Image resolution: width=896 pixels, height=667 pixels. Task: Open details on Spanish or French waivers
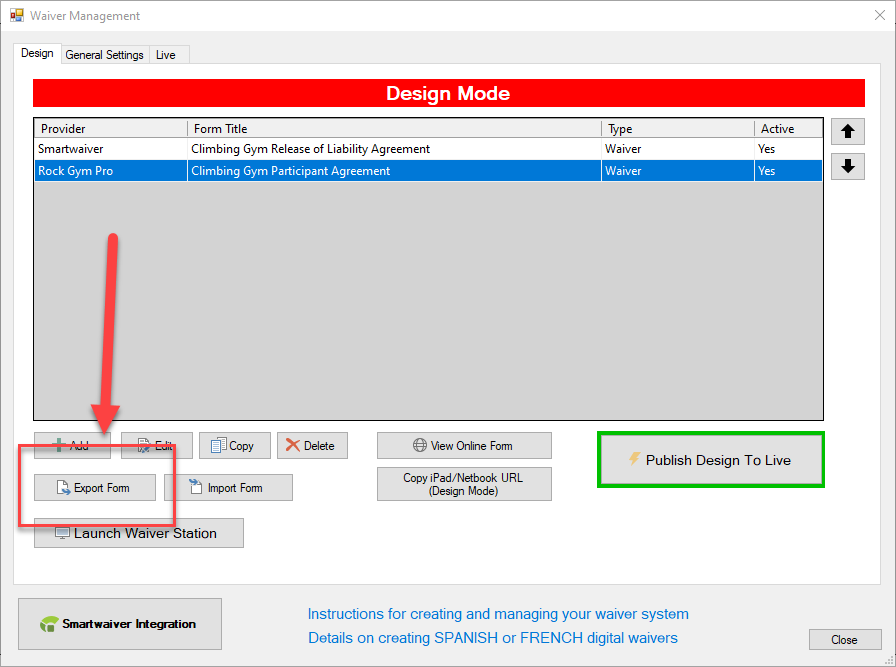point(493,638)
